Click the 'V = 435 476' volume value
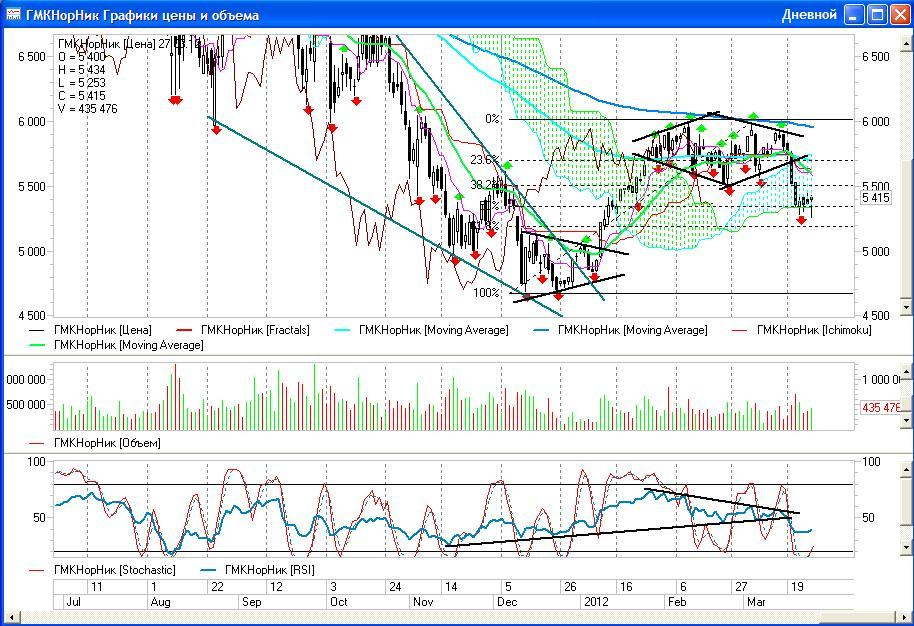914x626 pixels. pos(87,109)
